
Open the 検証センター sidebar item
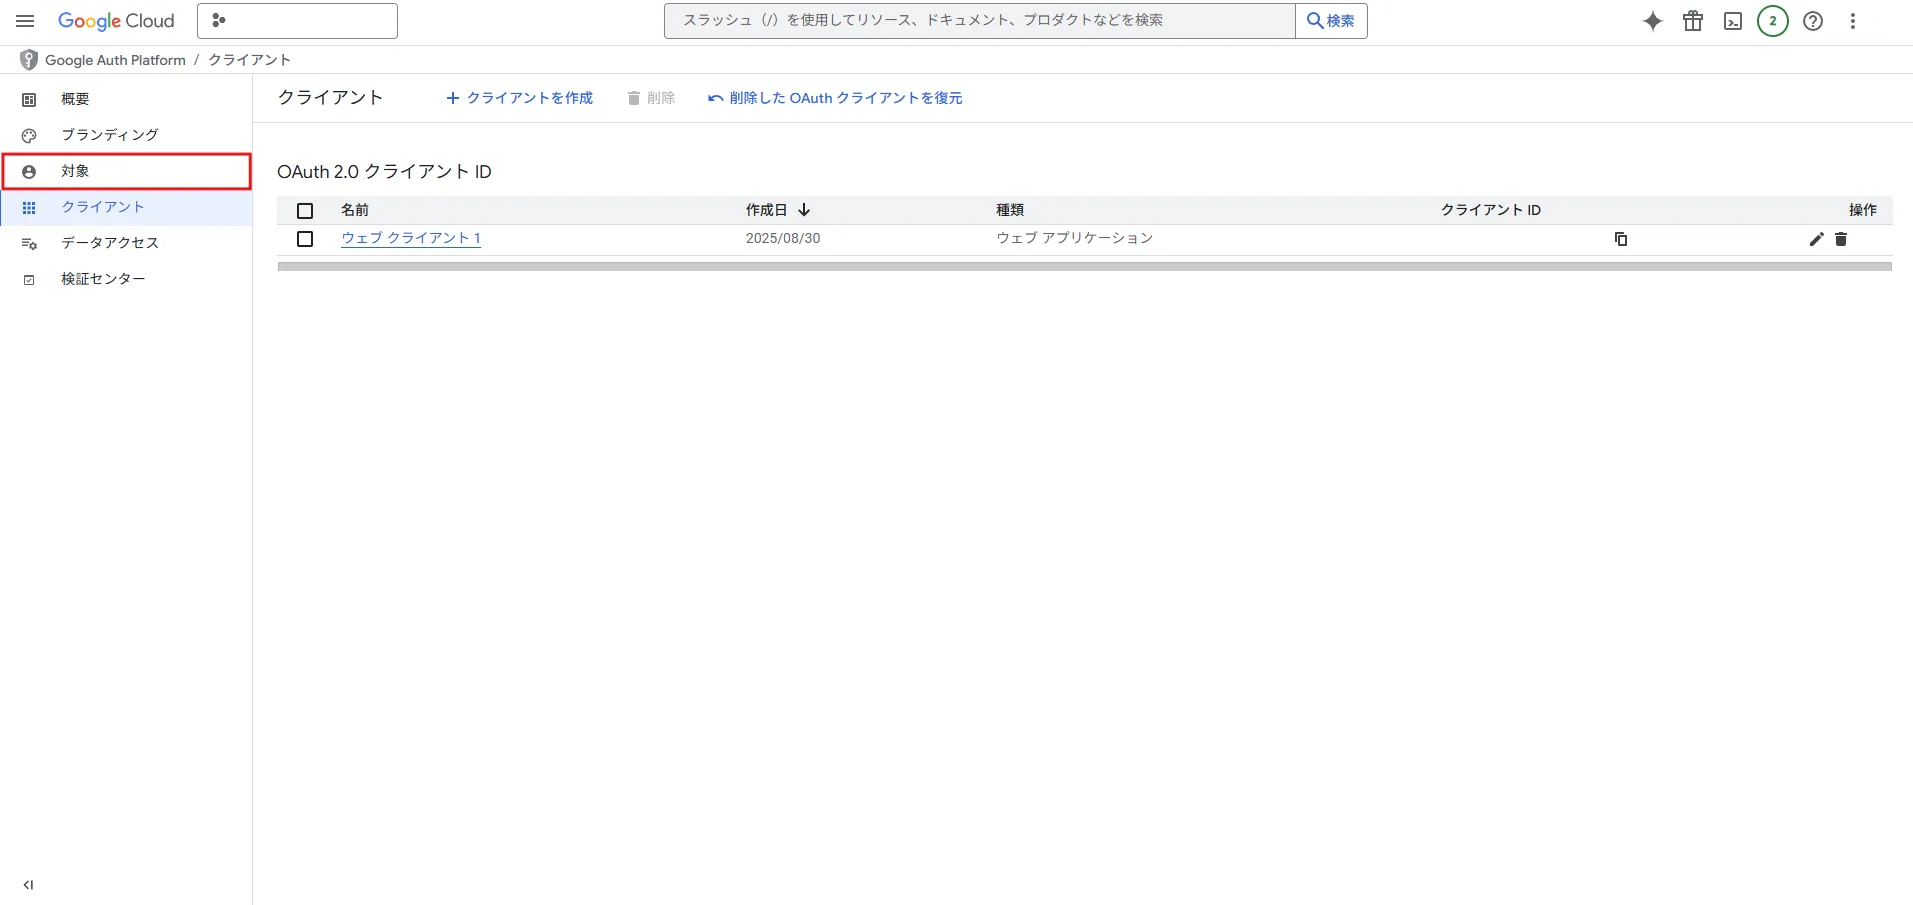pyautogui.click(x=126, y=279)
